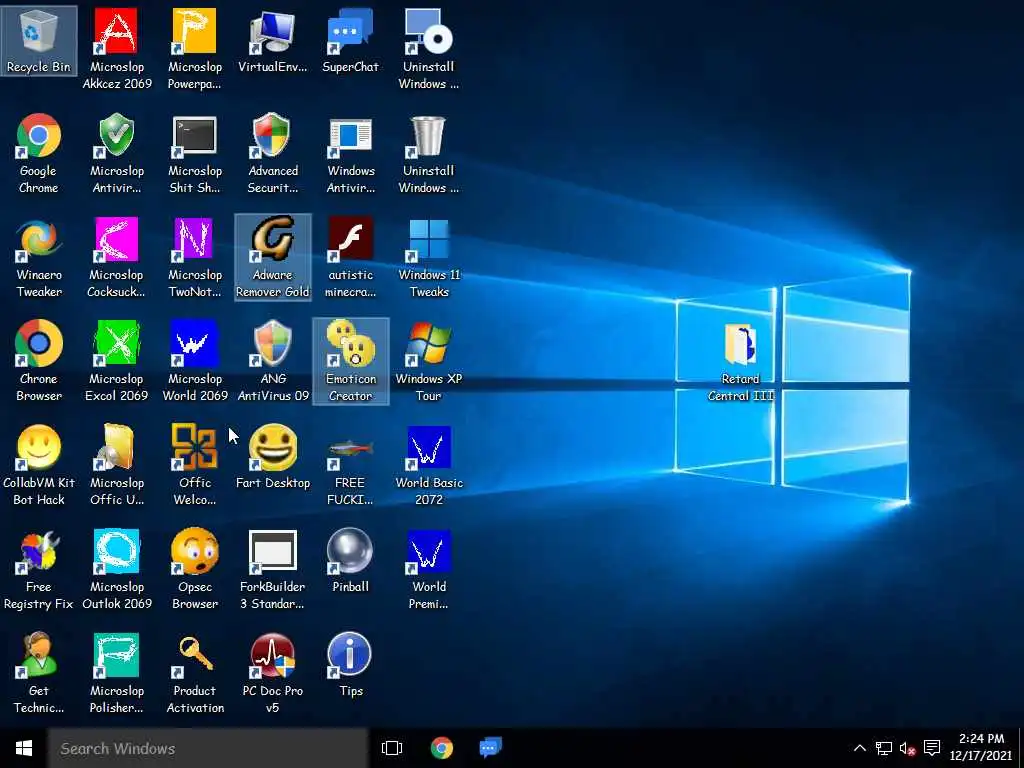
Task: Click the Adware Remover Gold icon
Action: [273, 257]
